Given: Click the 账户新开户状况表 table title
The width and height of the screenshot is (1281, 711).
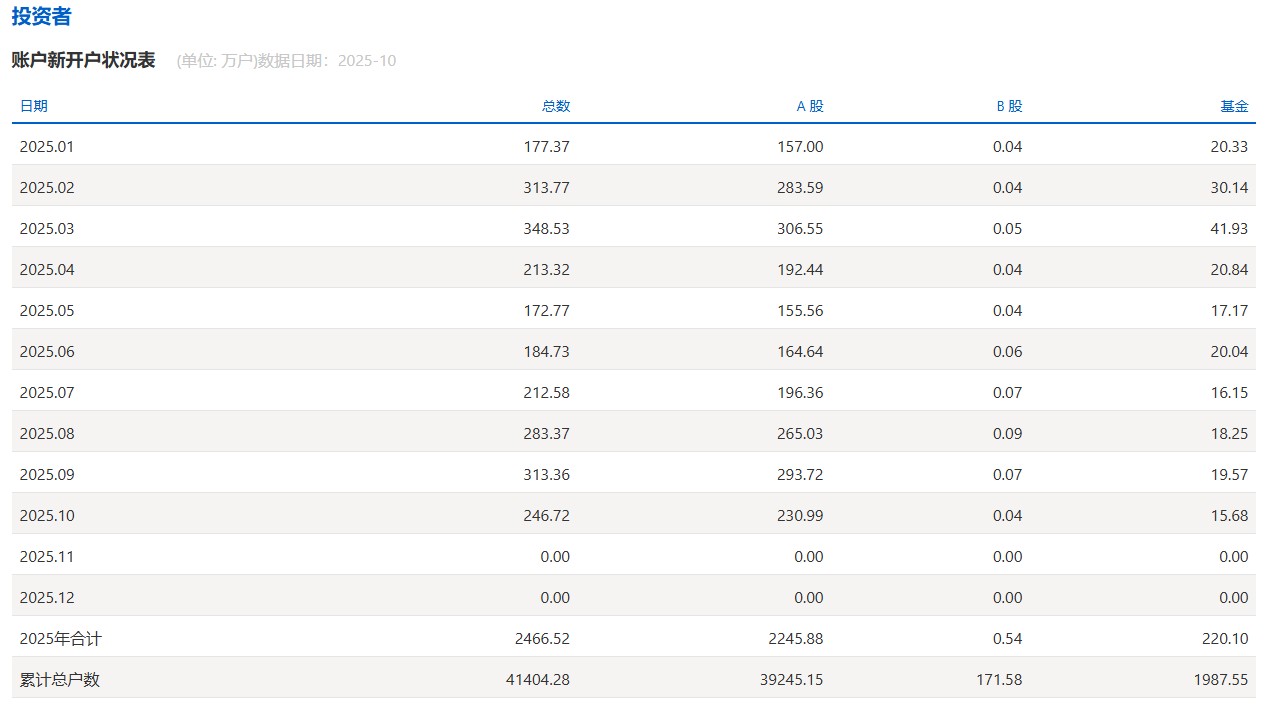Looking at the screenshot, I should [83, 60].
